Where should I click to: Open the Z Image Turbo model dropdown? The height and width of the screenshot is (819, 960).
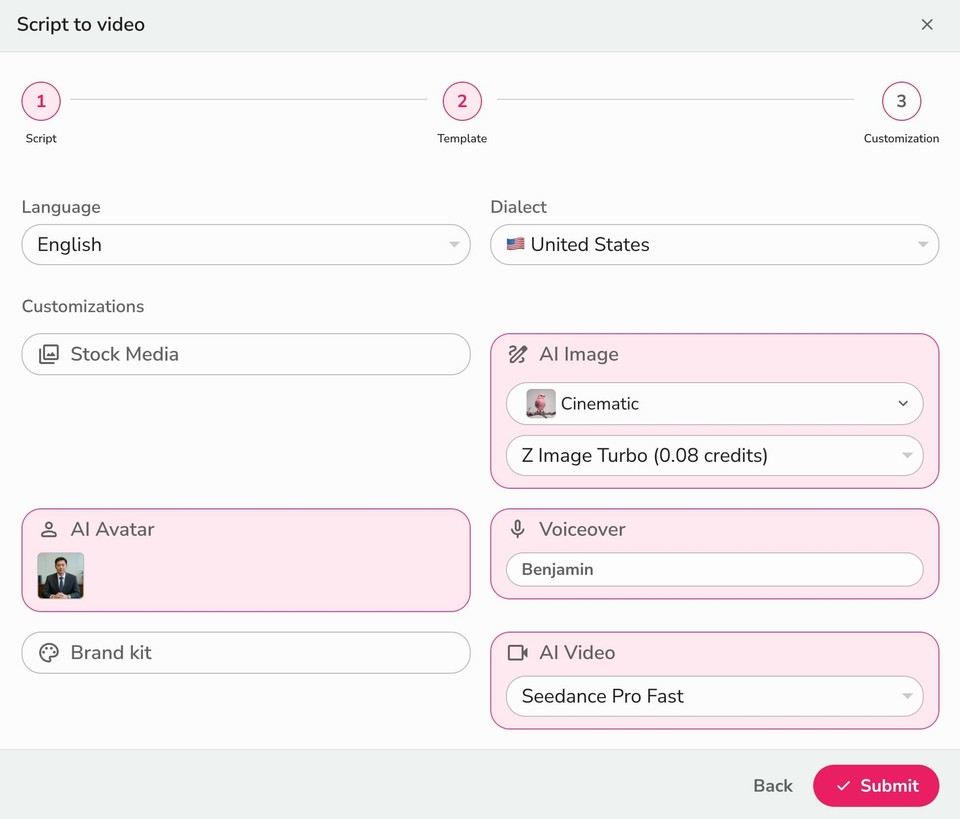pyautogui.click(x=714, y=456)
